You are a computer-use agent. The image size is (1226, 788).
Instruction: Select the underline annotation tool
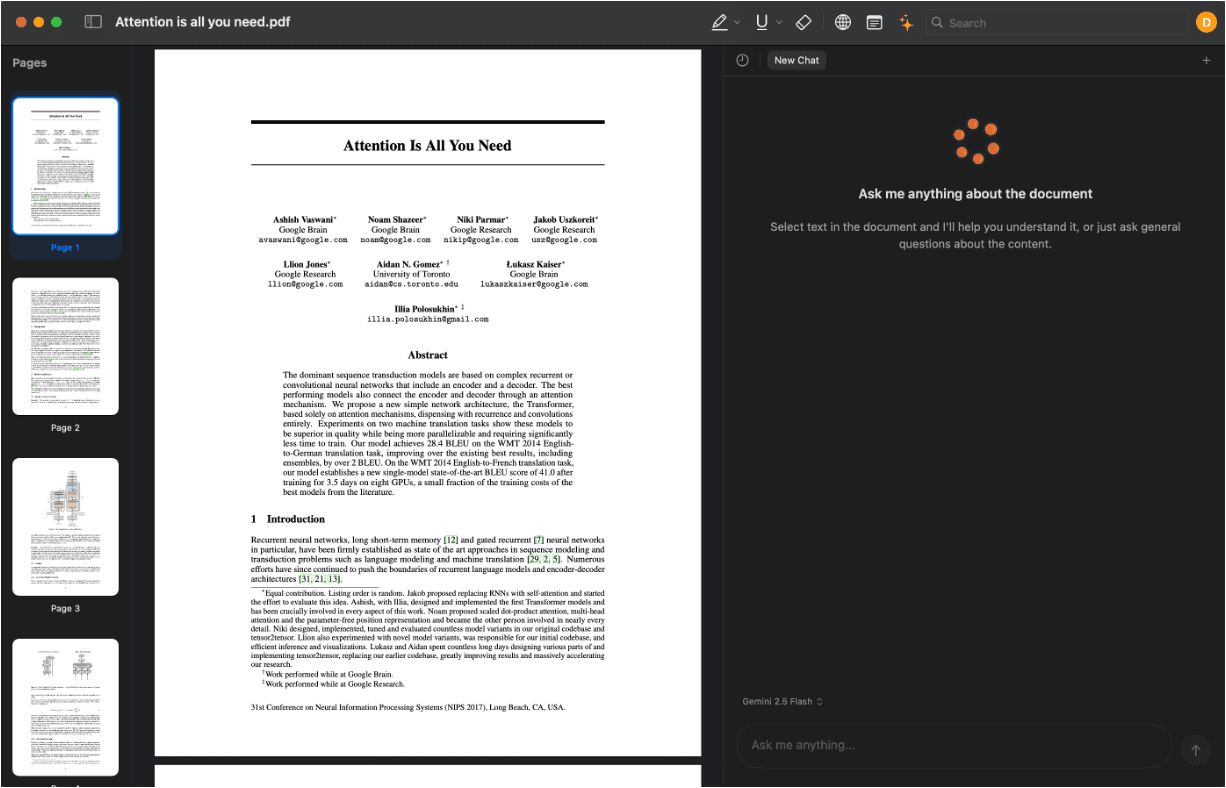coord(762,22)
